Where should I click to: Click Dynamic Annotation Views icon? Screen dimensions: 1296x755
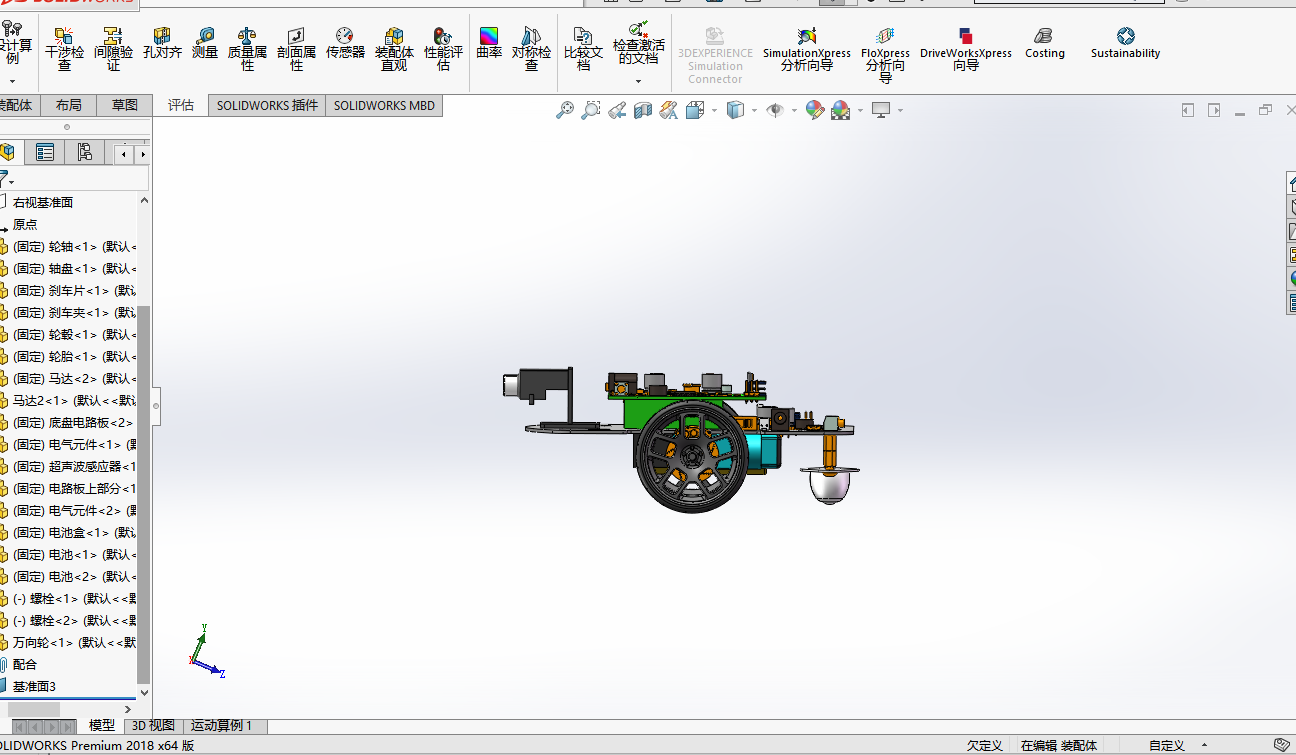click(669, 110)
